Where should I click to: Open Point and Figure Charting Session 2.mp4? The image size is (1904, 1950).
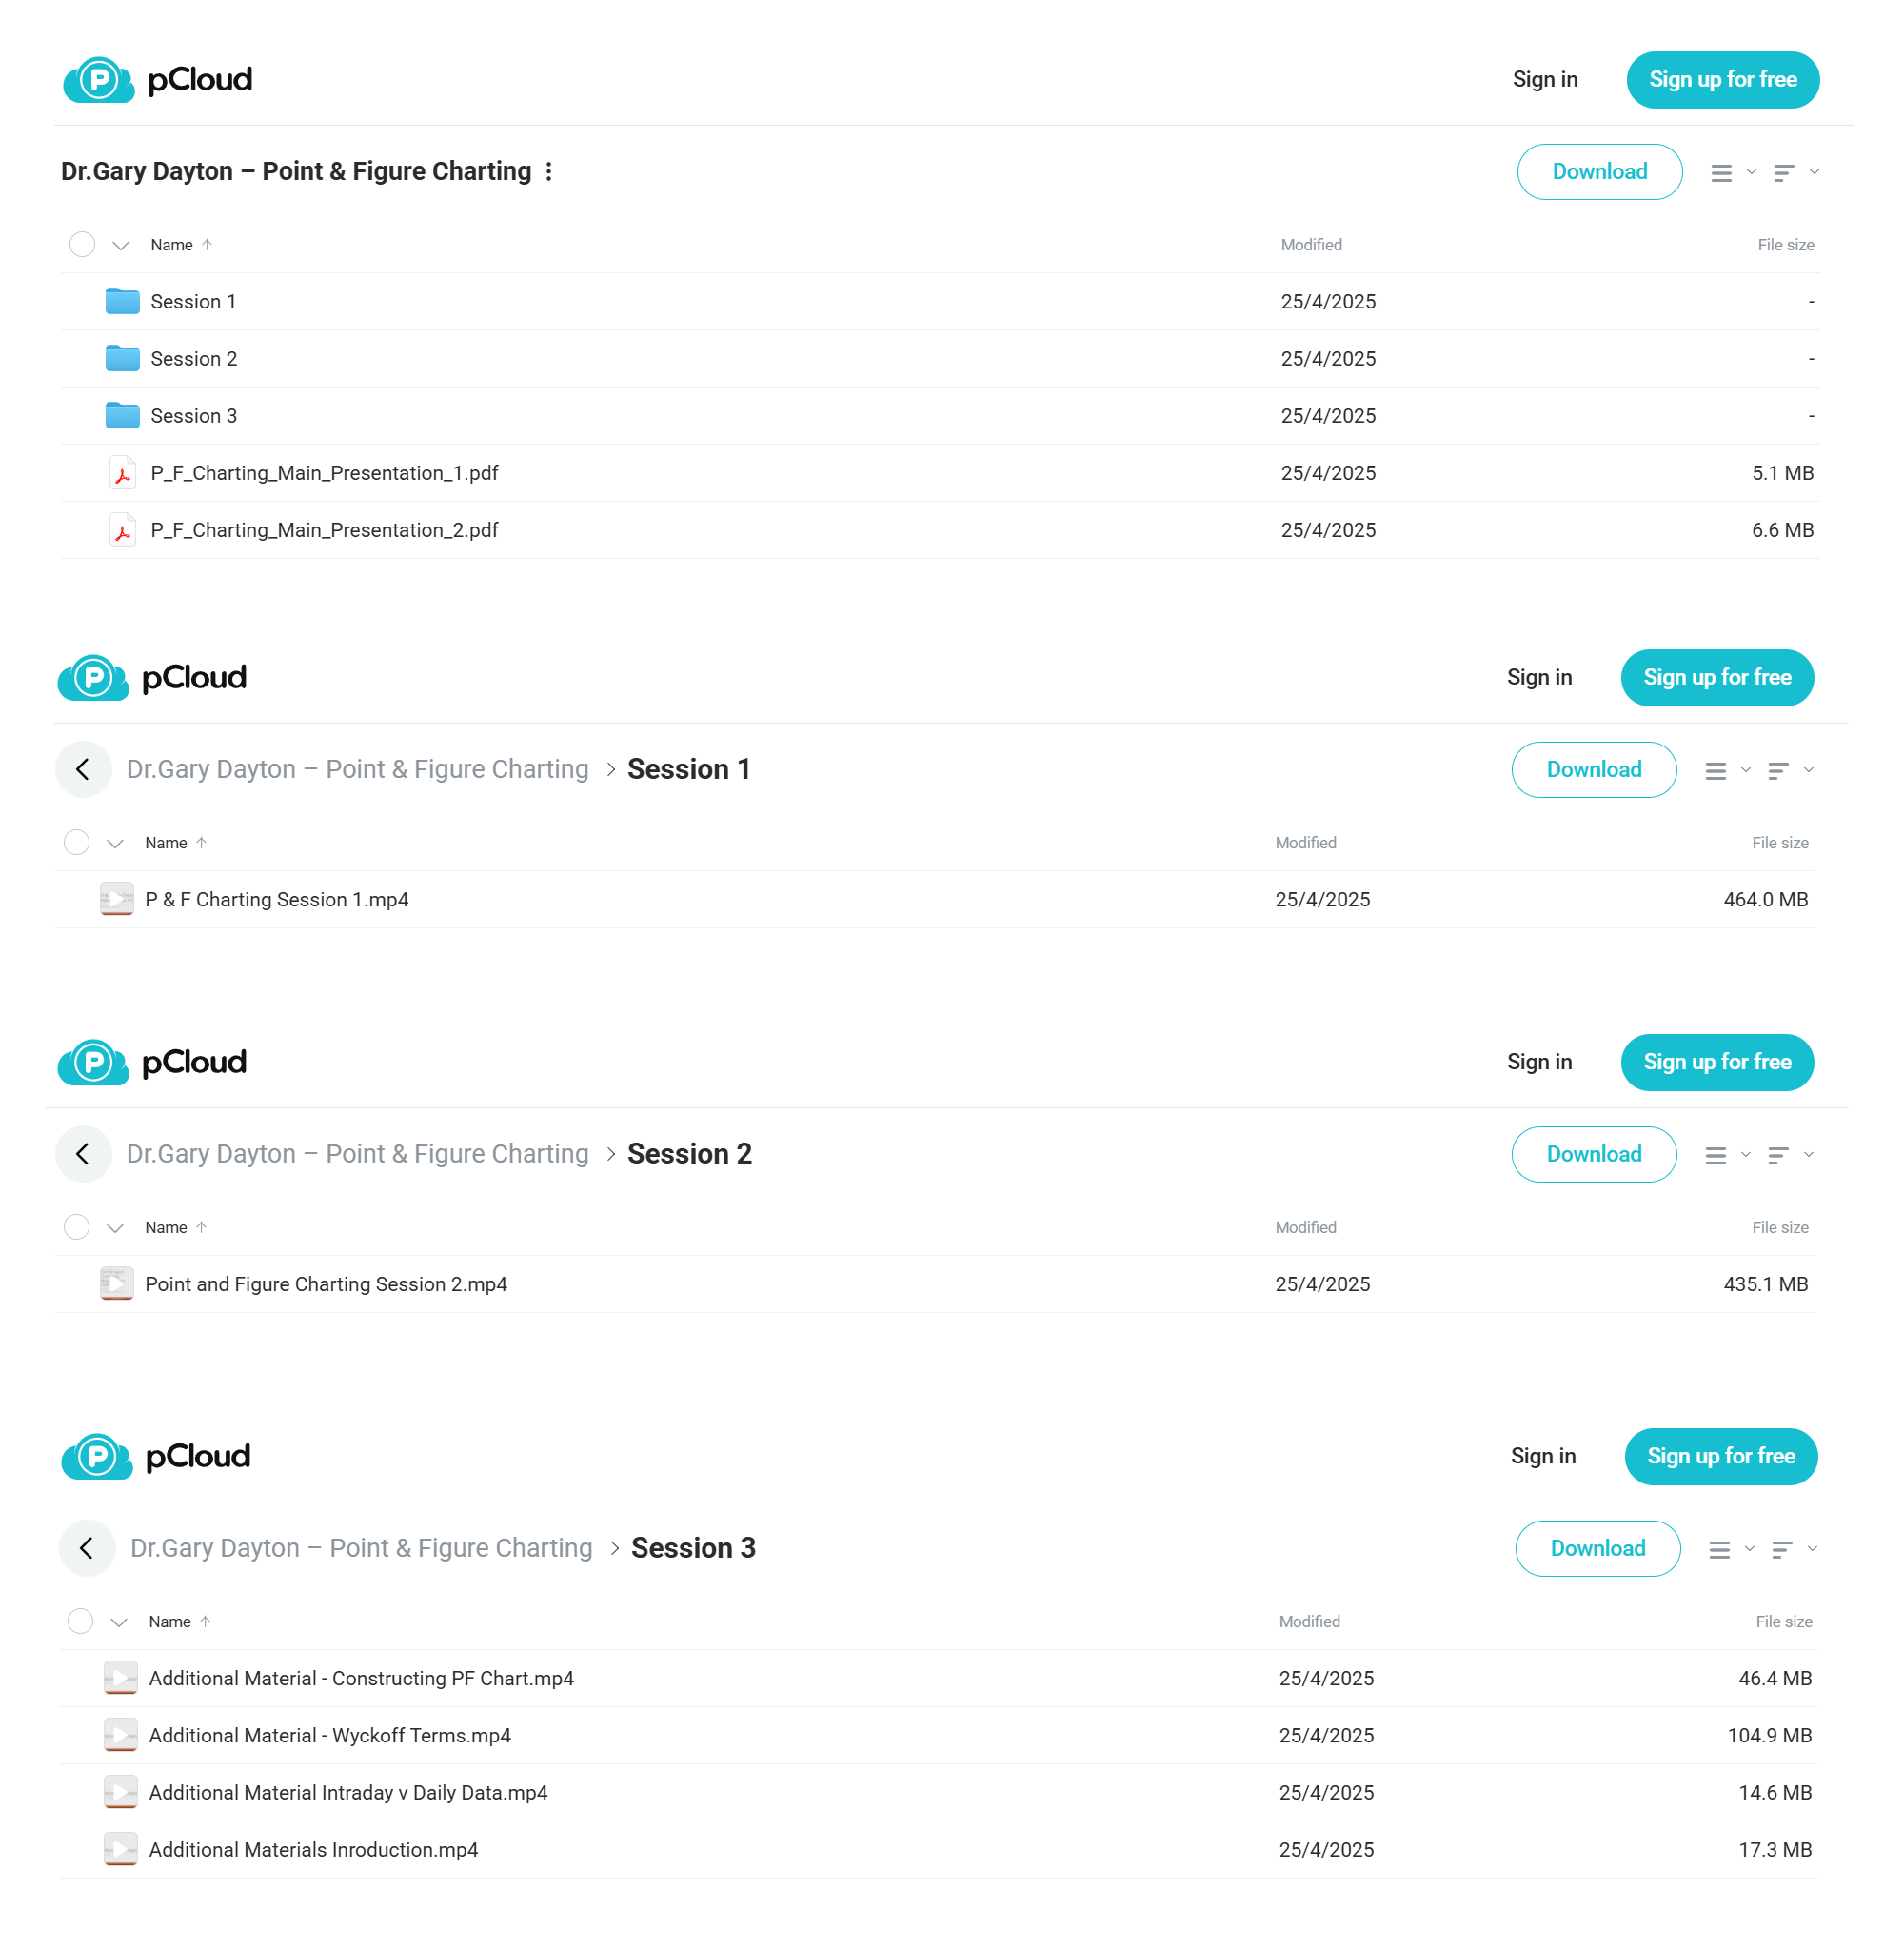[326, 1284]
